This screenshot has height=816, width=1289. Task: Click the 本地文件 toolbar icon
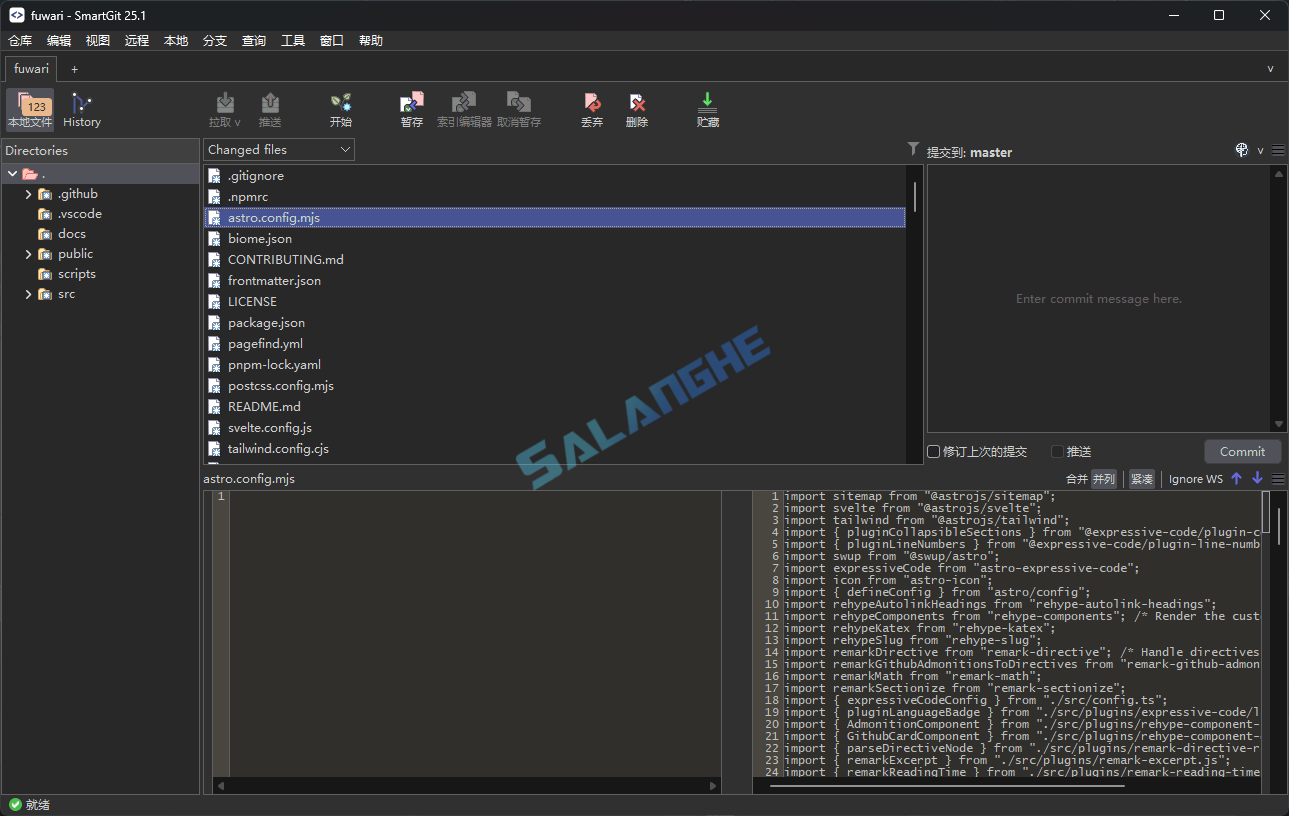(30, 110)
